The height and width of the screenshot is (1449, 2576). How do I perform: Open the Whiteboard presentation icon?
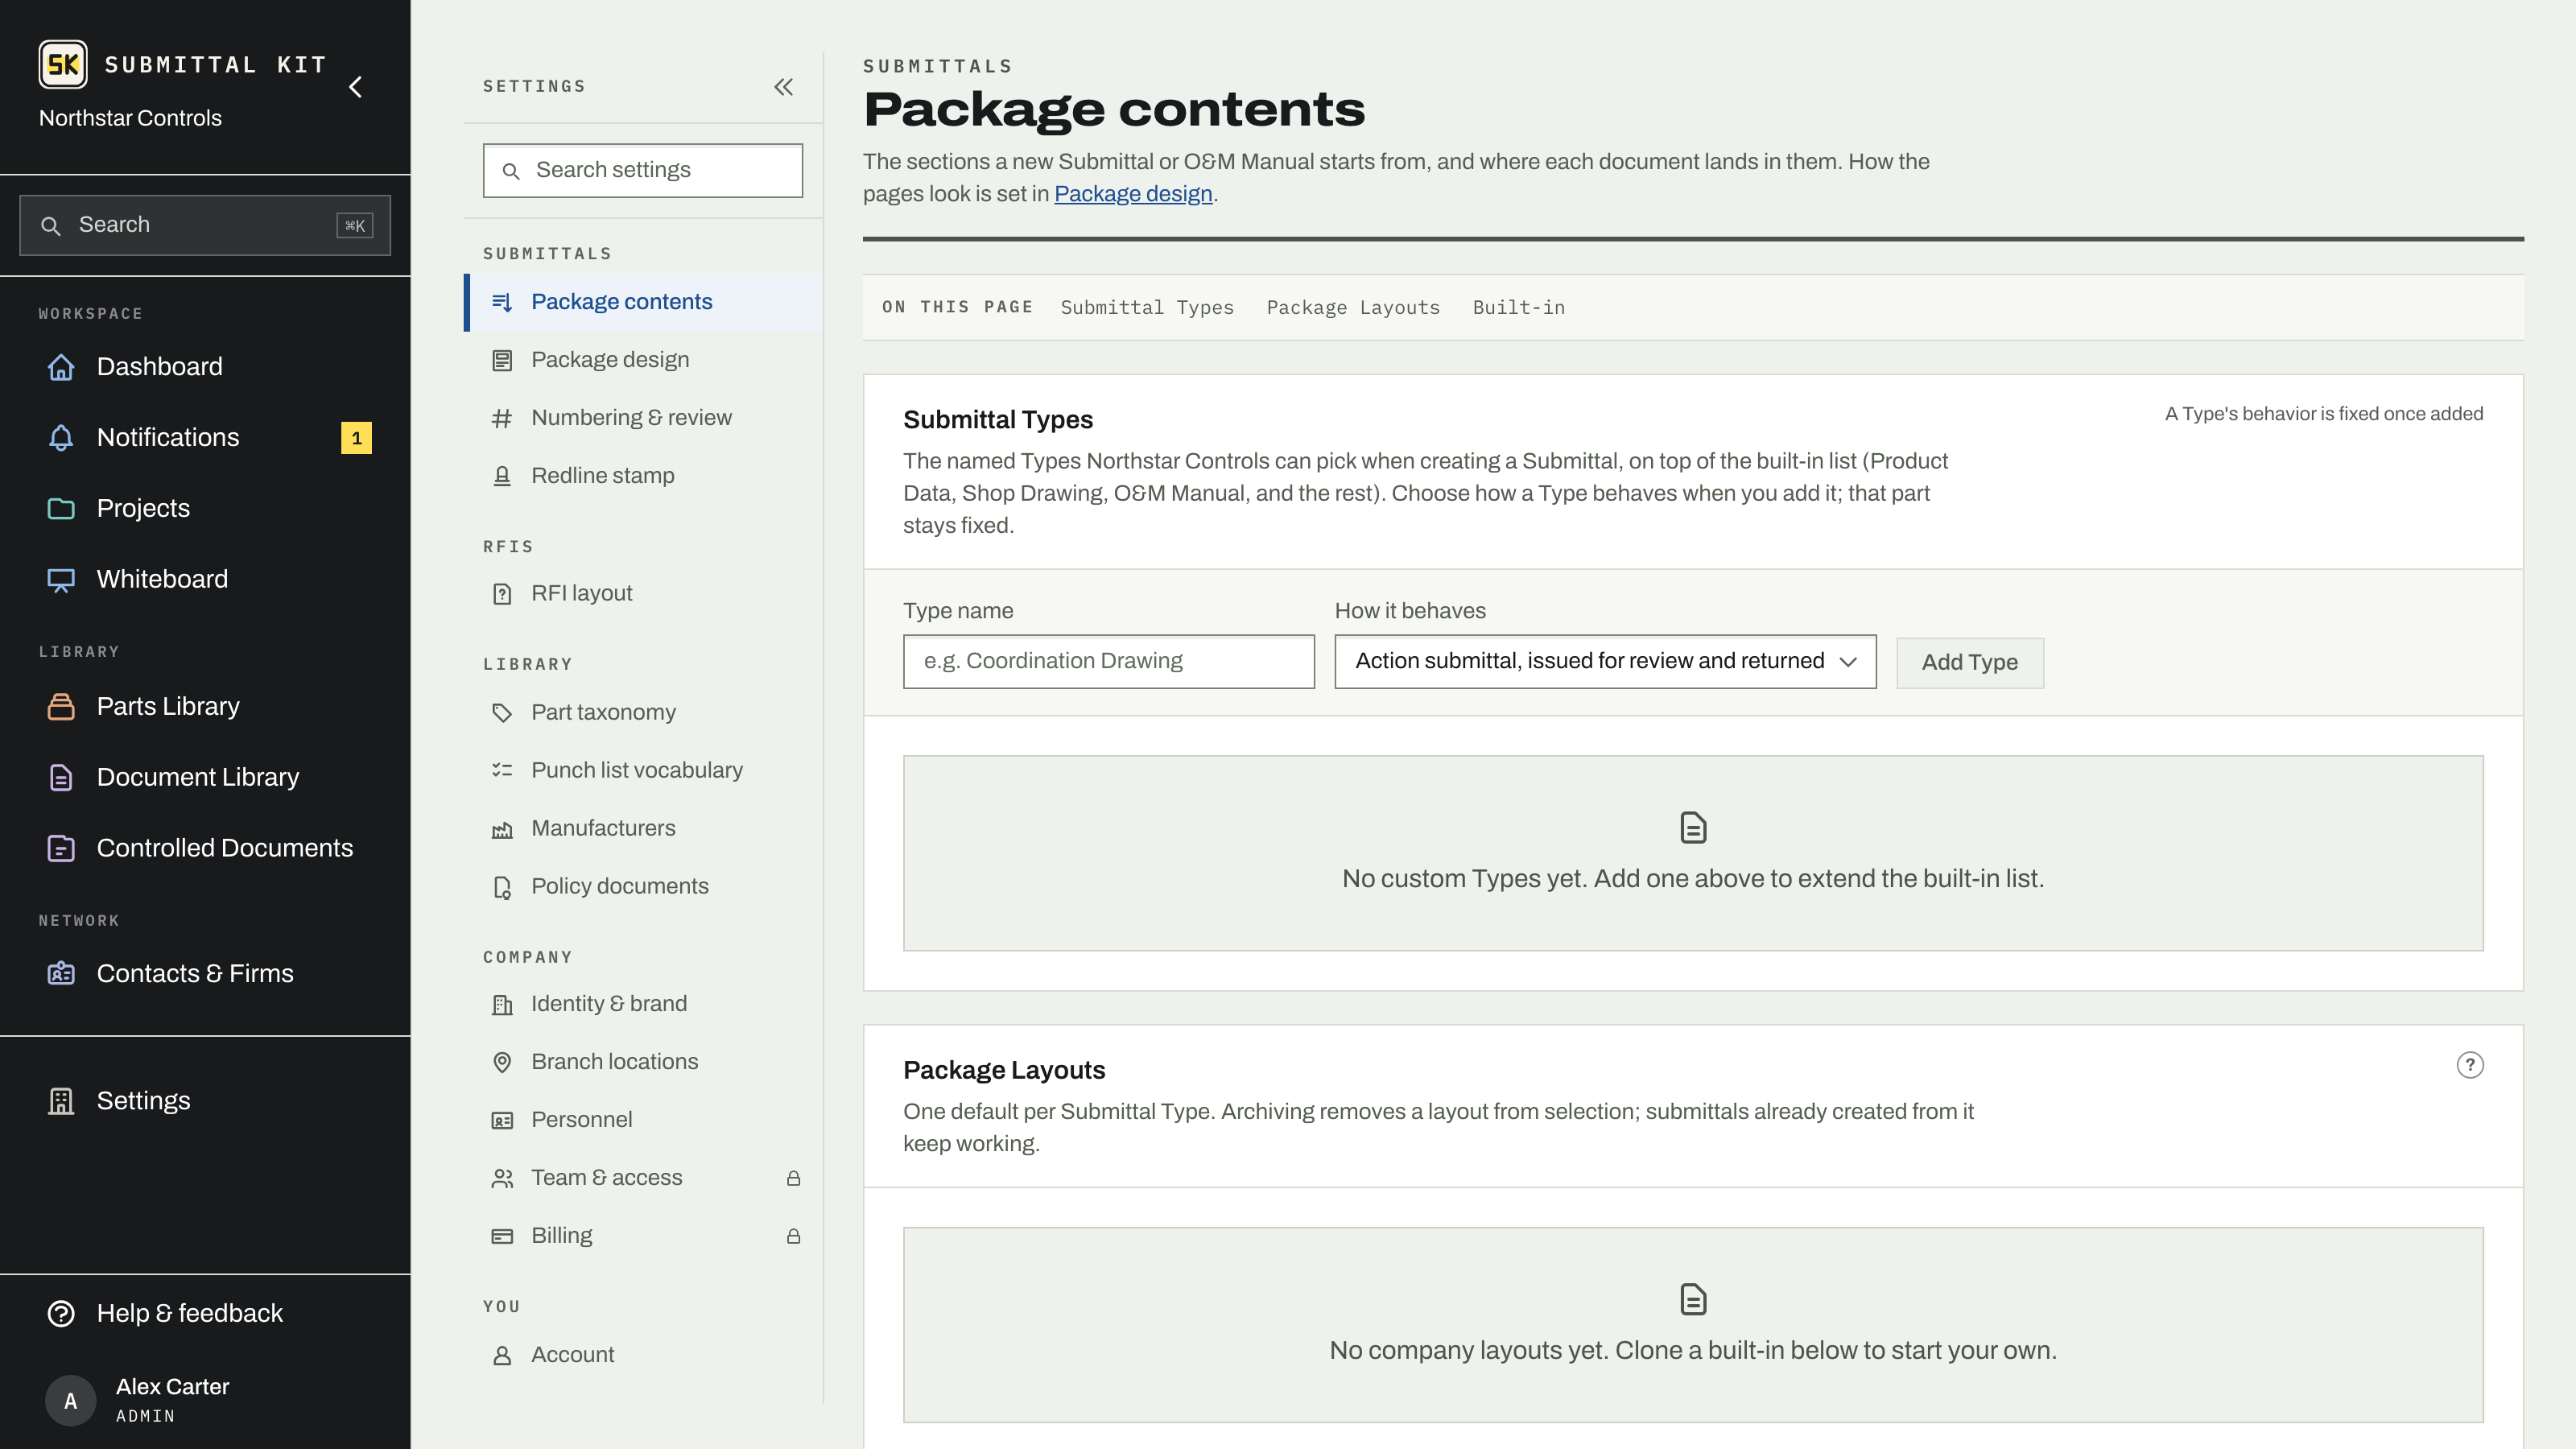(61, 580)
